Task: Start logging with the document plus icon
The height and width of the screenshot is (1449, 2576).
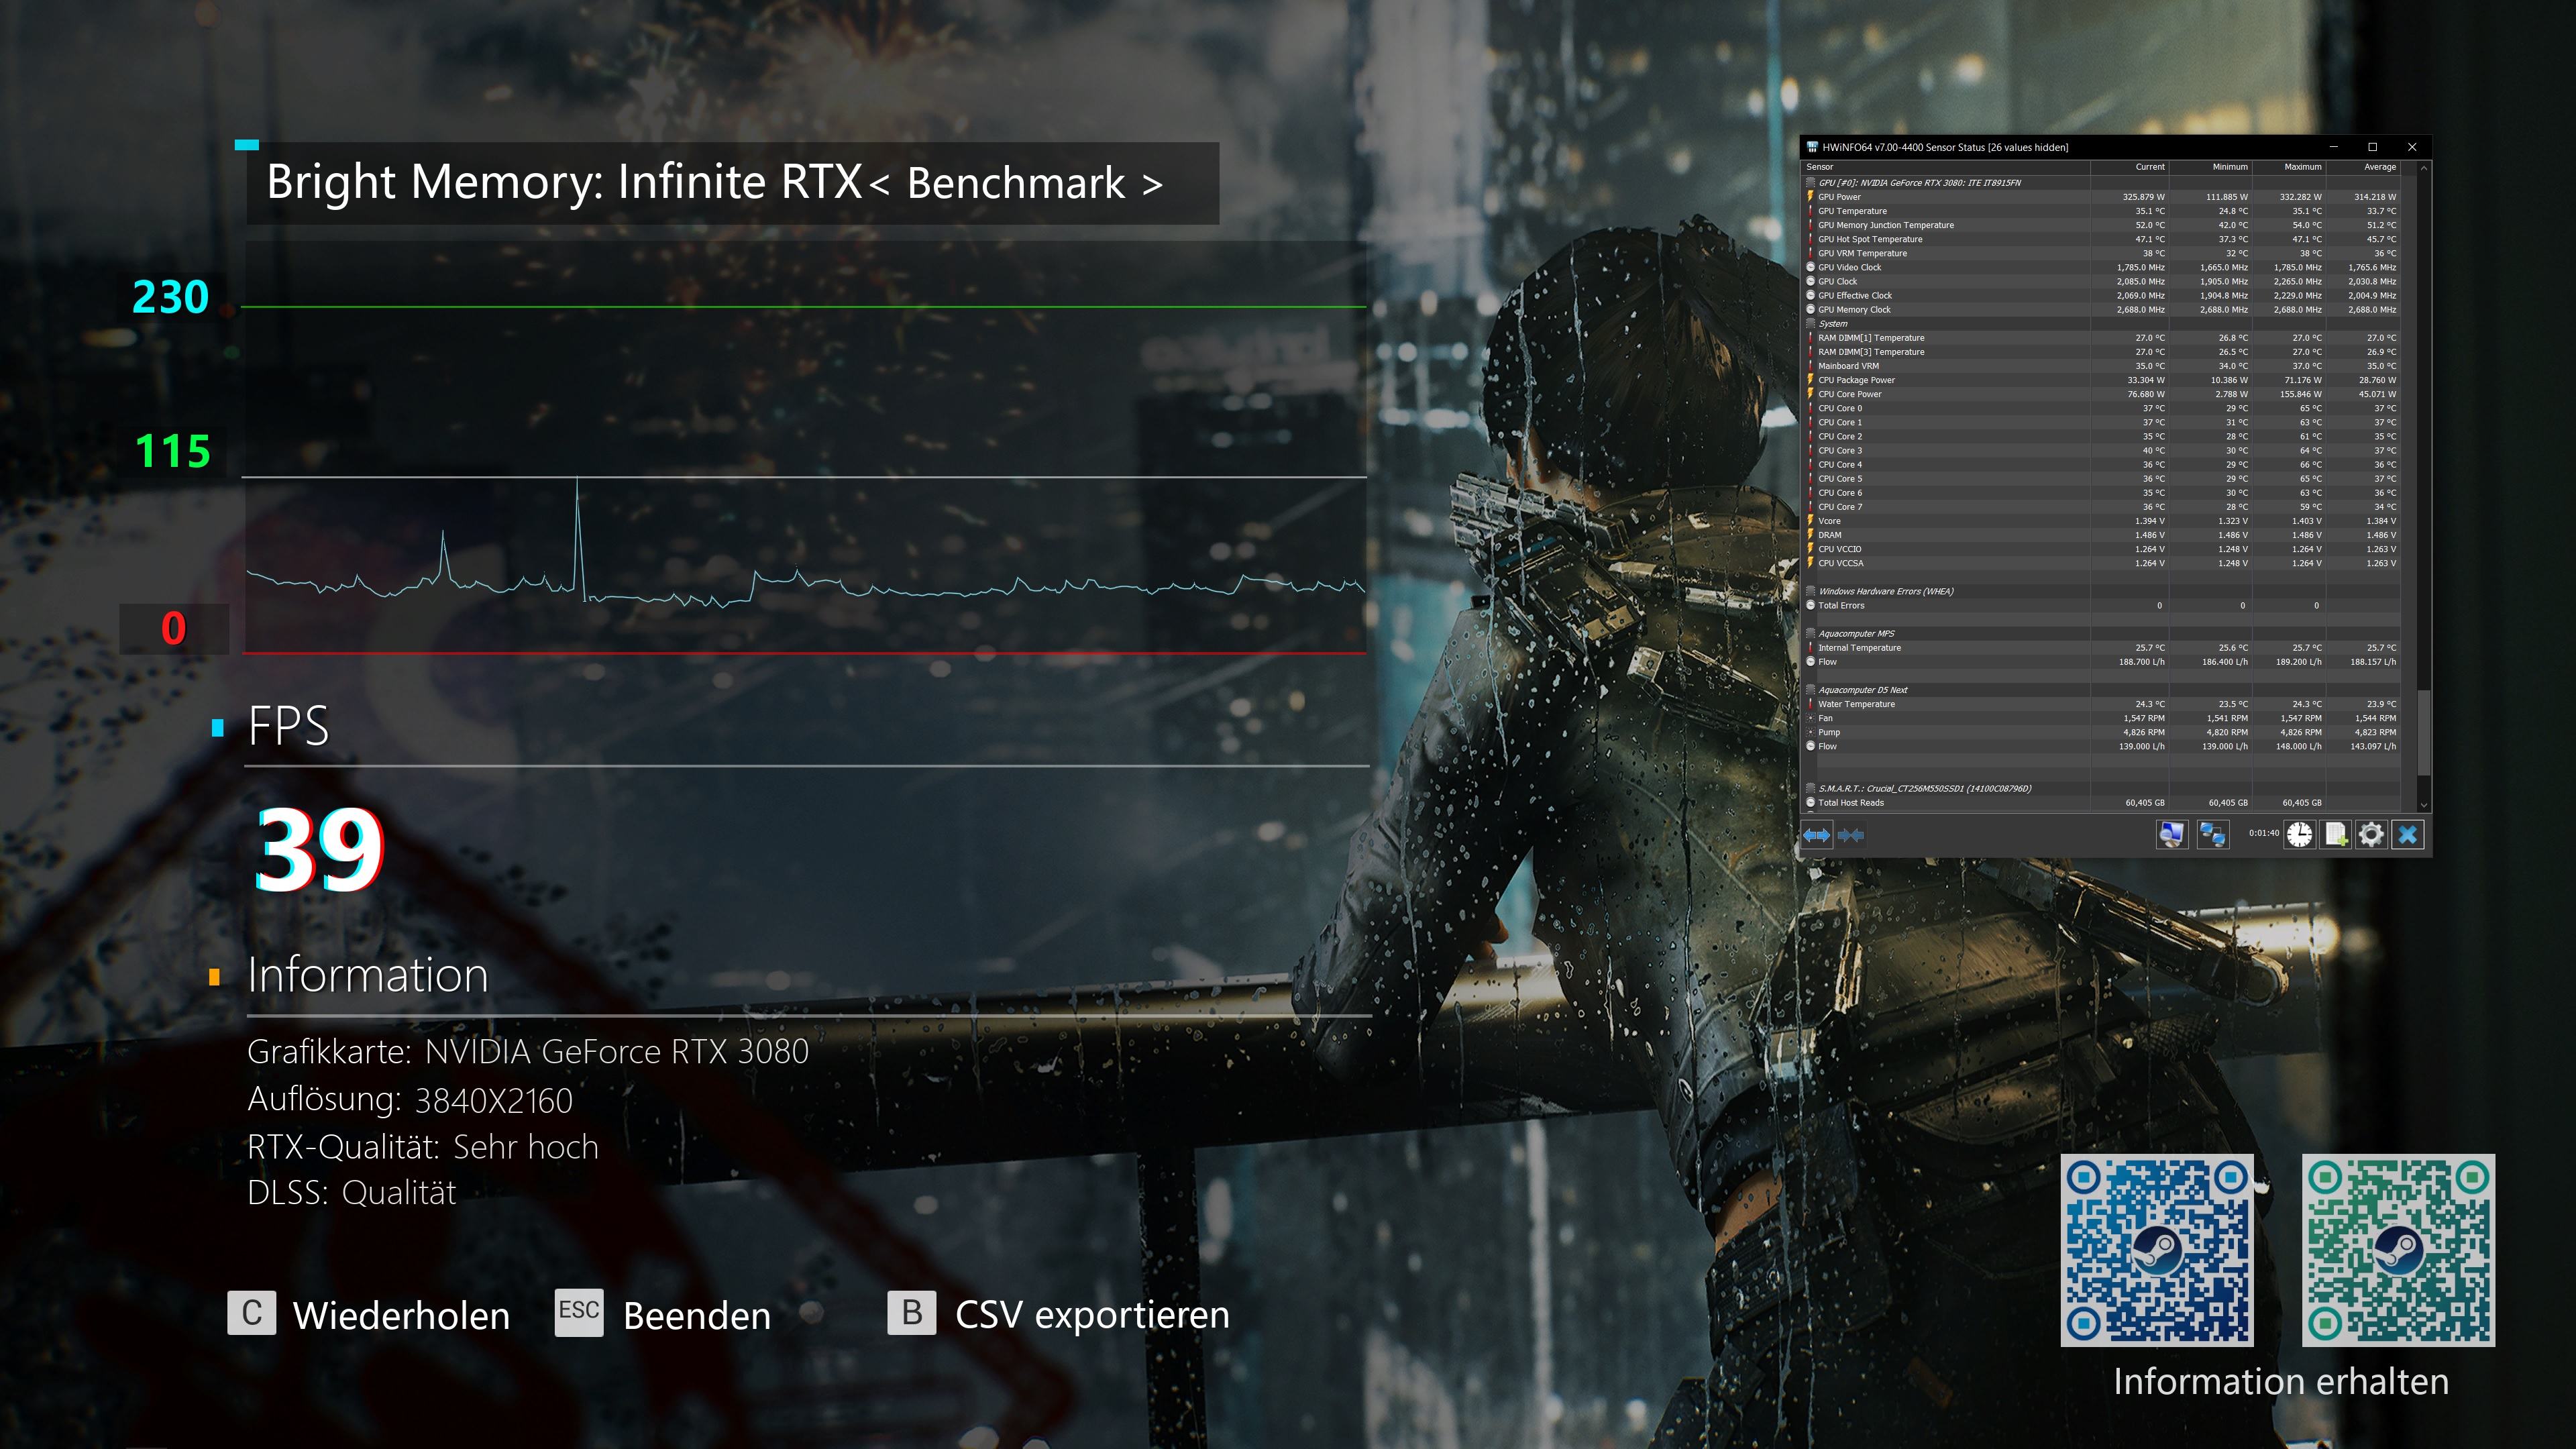Action: 2335,834
